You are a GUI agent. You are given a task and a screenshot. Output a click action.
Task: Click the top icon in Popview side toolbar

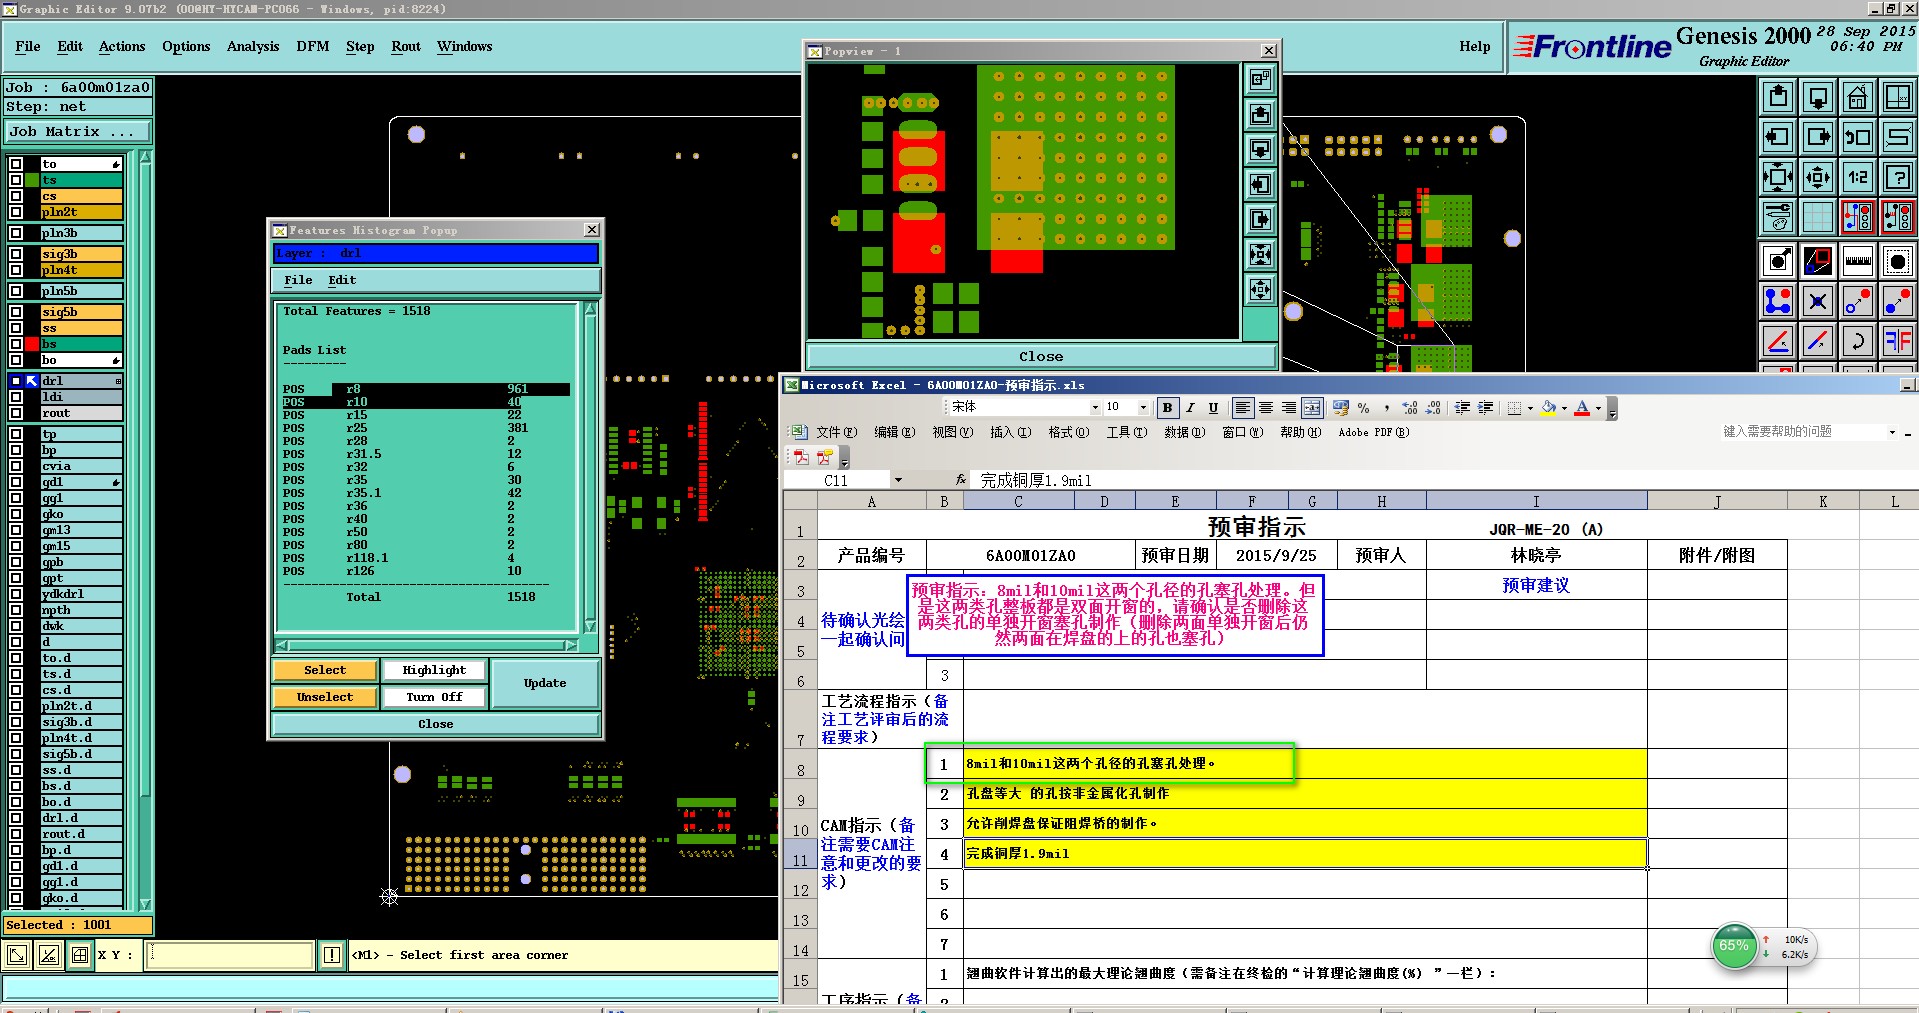click(1261, 79)
